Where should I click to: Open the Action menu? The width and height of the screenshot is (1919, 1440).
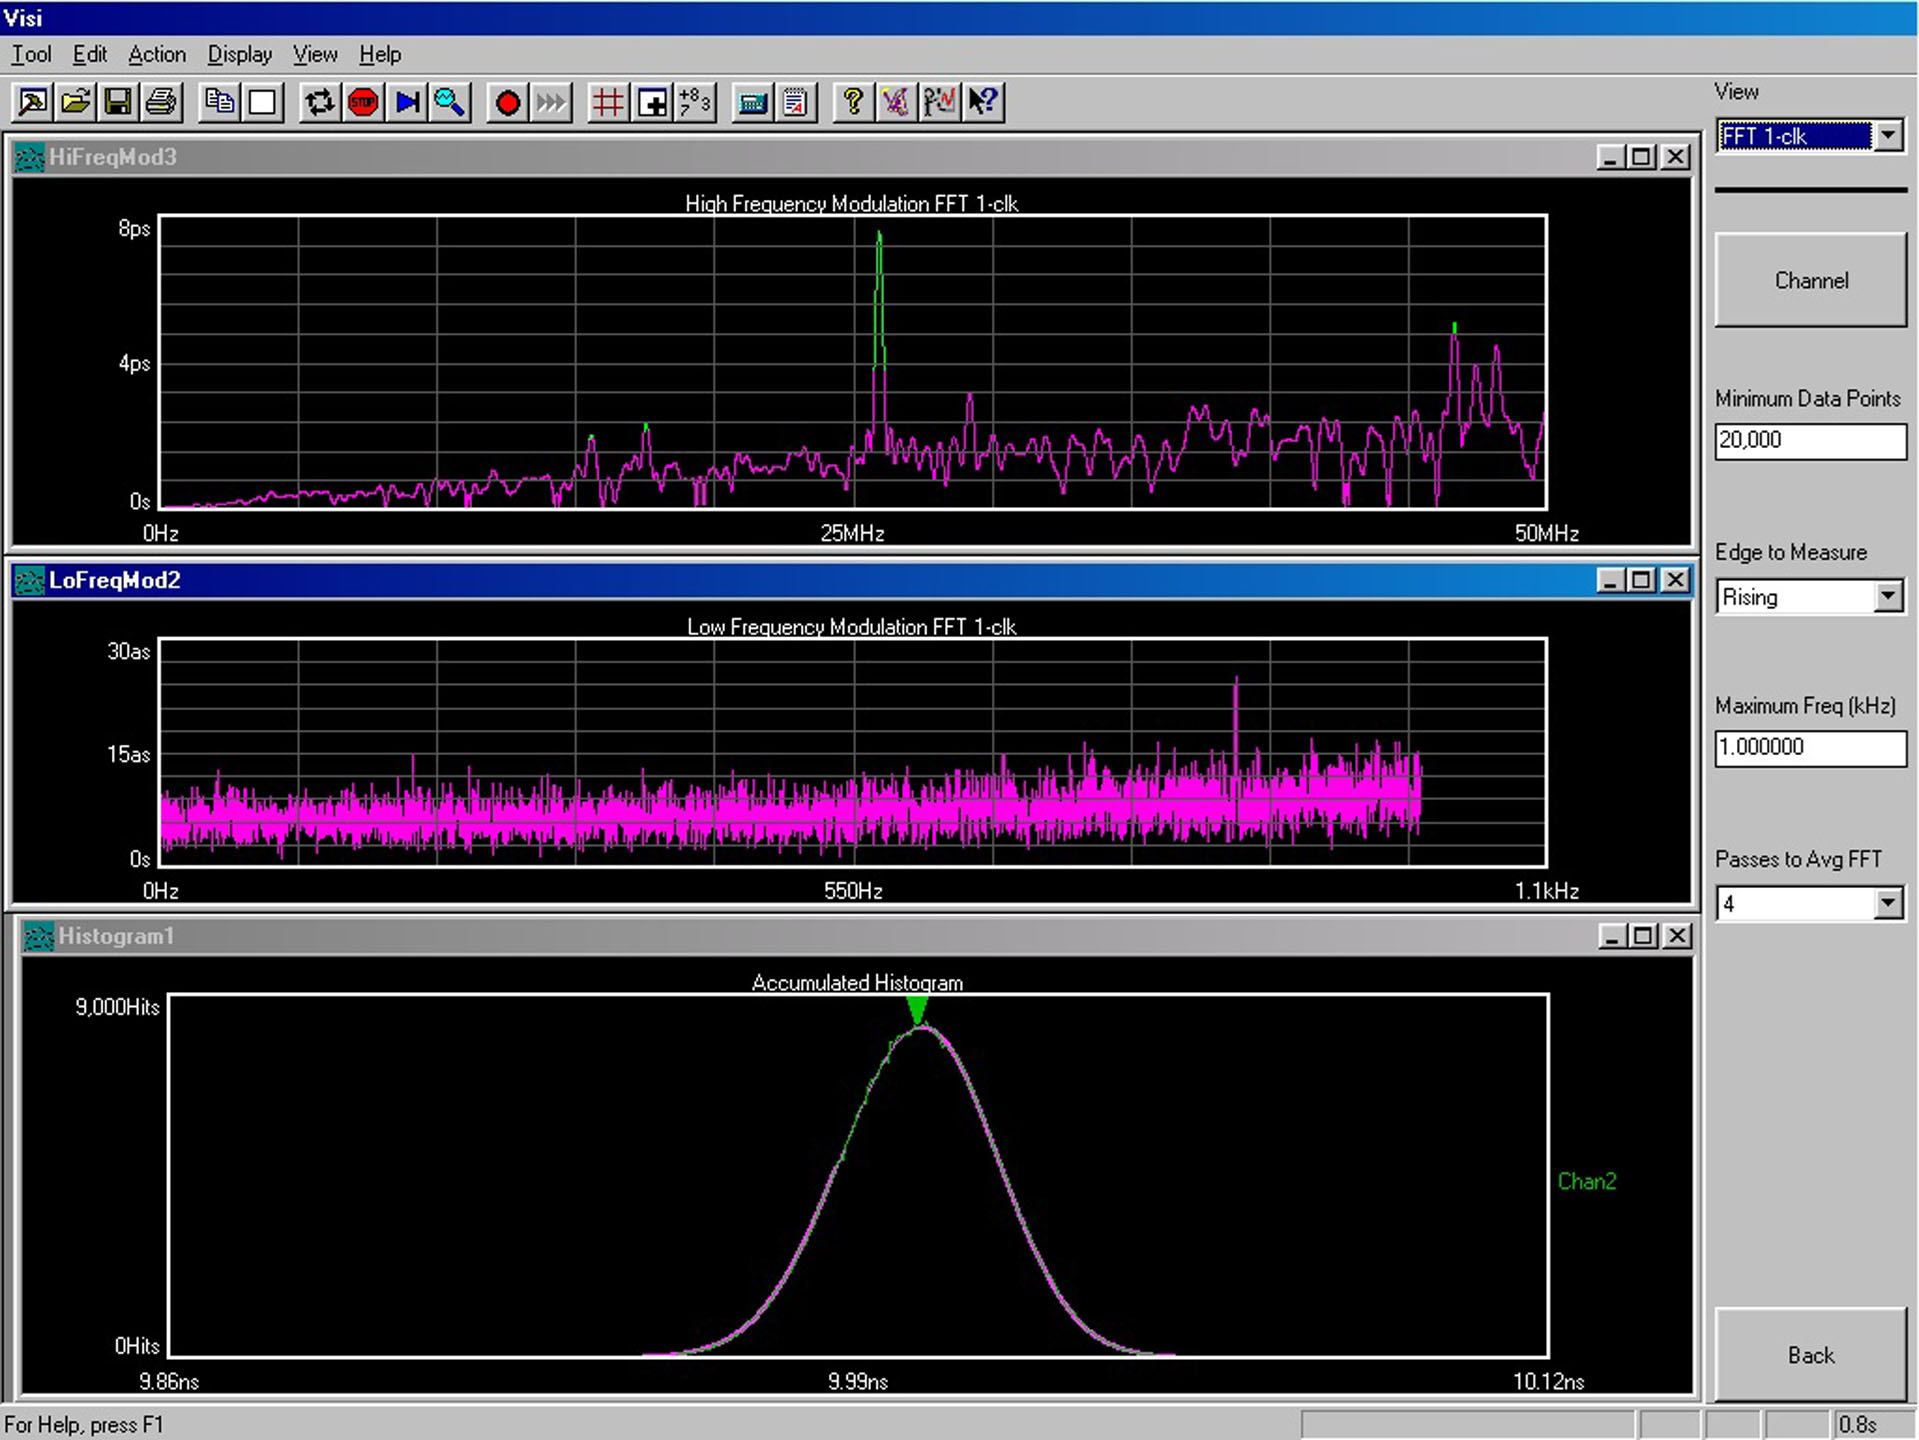tap(157, 54)
